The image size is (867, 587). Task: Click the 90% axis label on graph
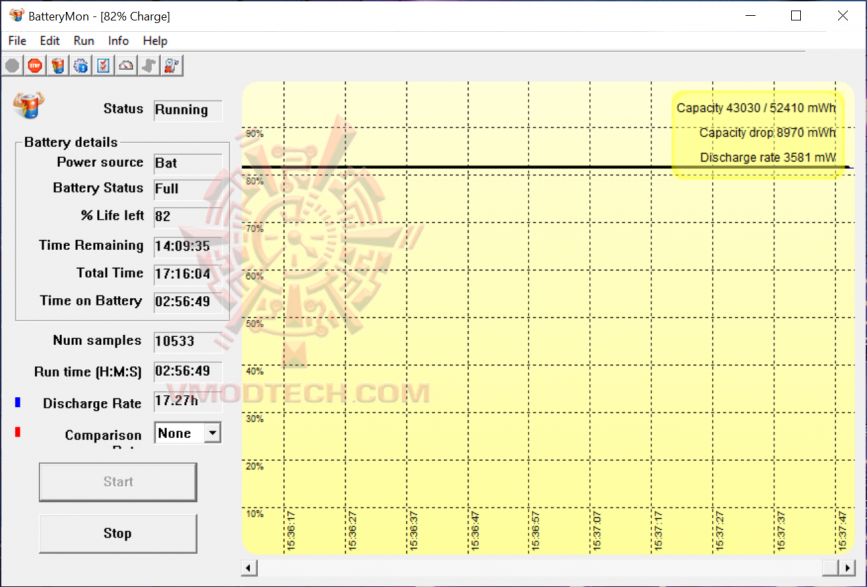(x=254, y=134)
